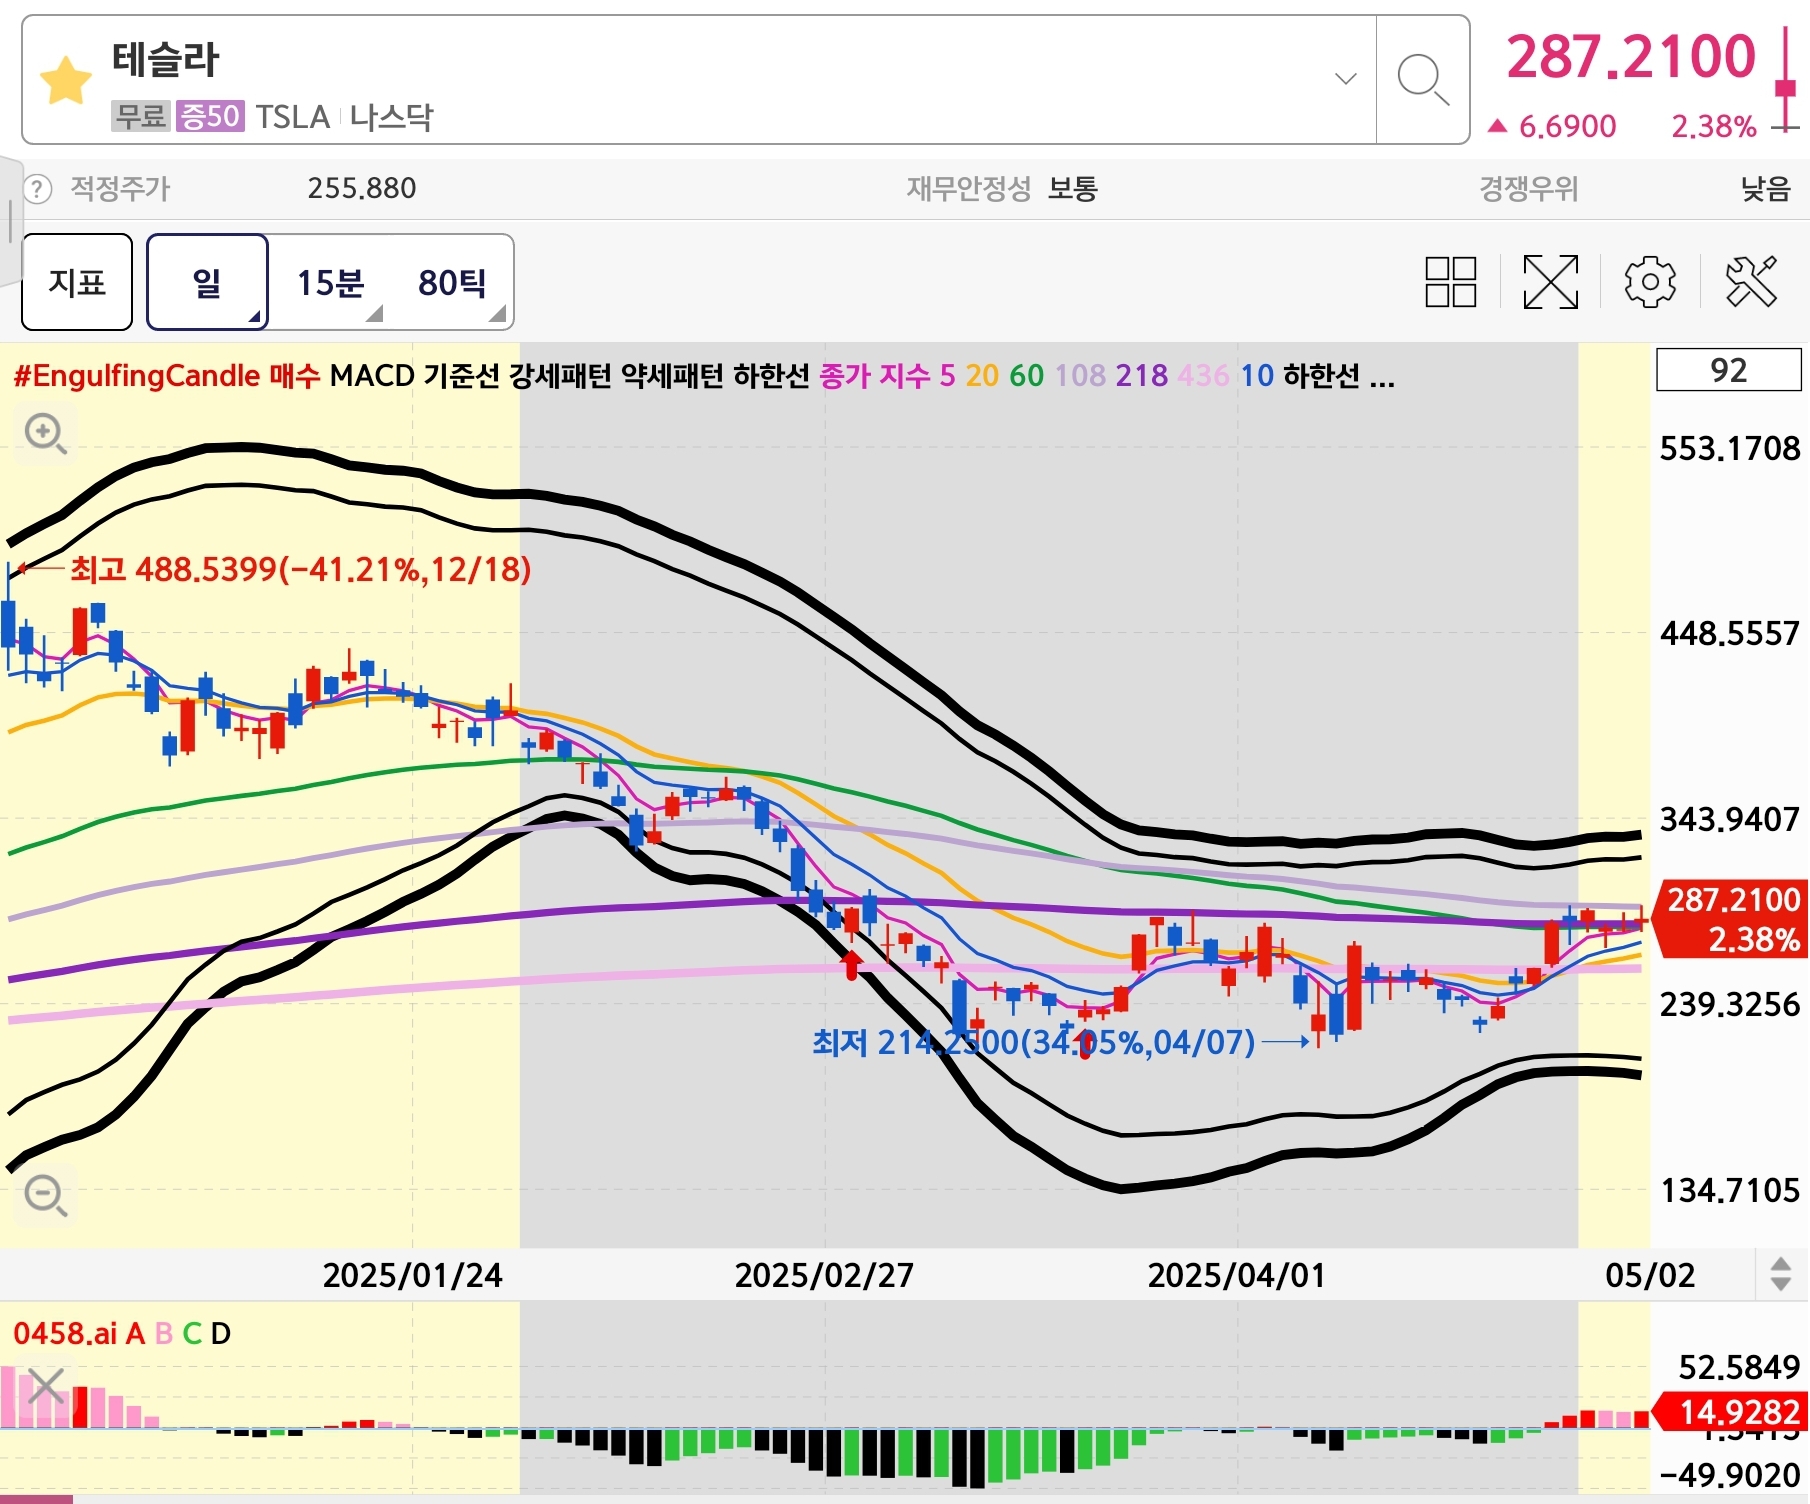Open chart settings gear

click(x=1650, y=282)
